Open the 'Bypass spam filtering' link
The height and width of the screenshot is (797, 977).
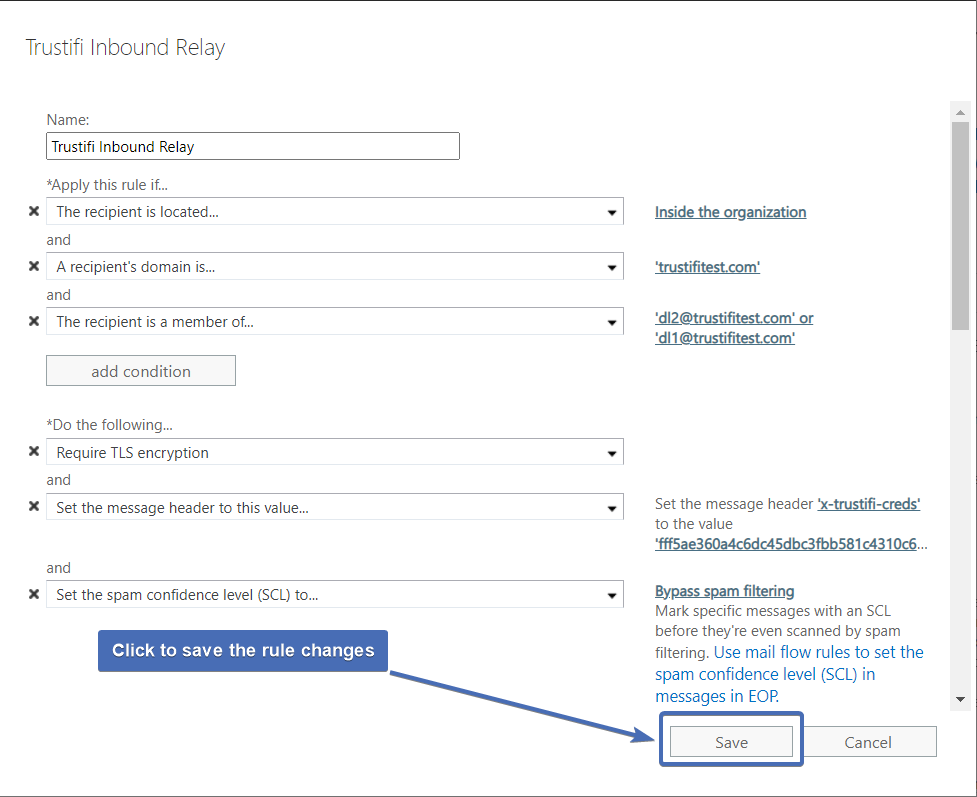725,591
